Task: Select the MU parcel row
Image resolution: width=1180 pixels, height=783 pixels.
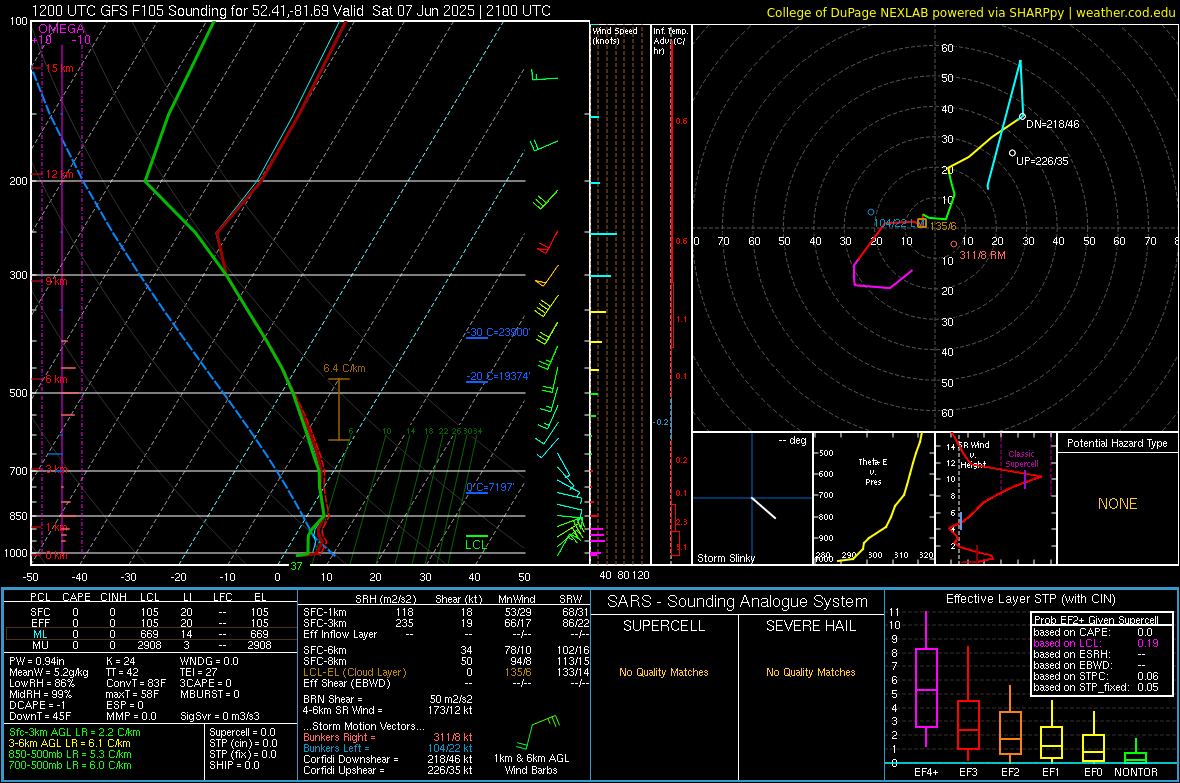Action: click(x=151, y=645)
